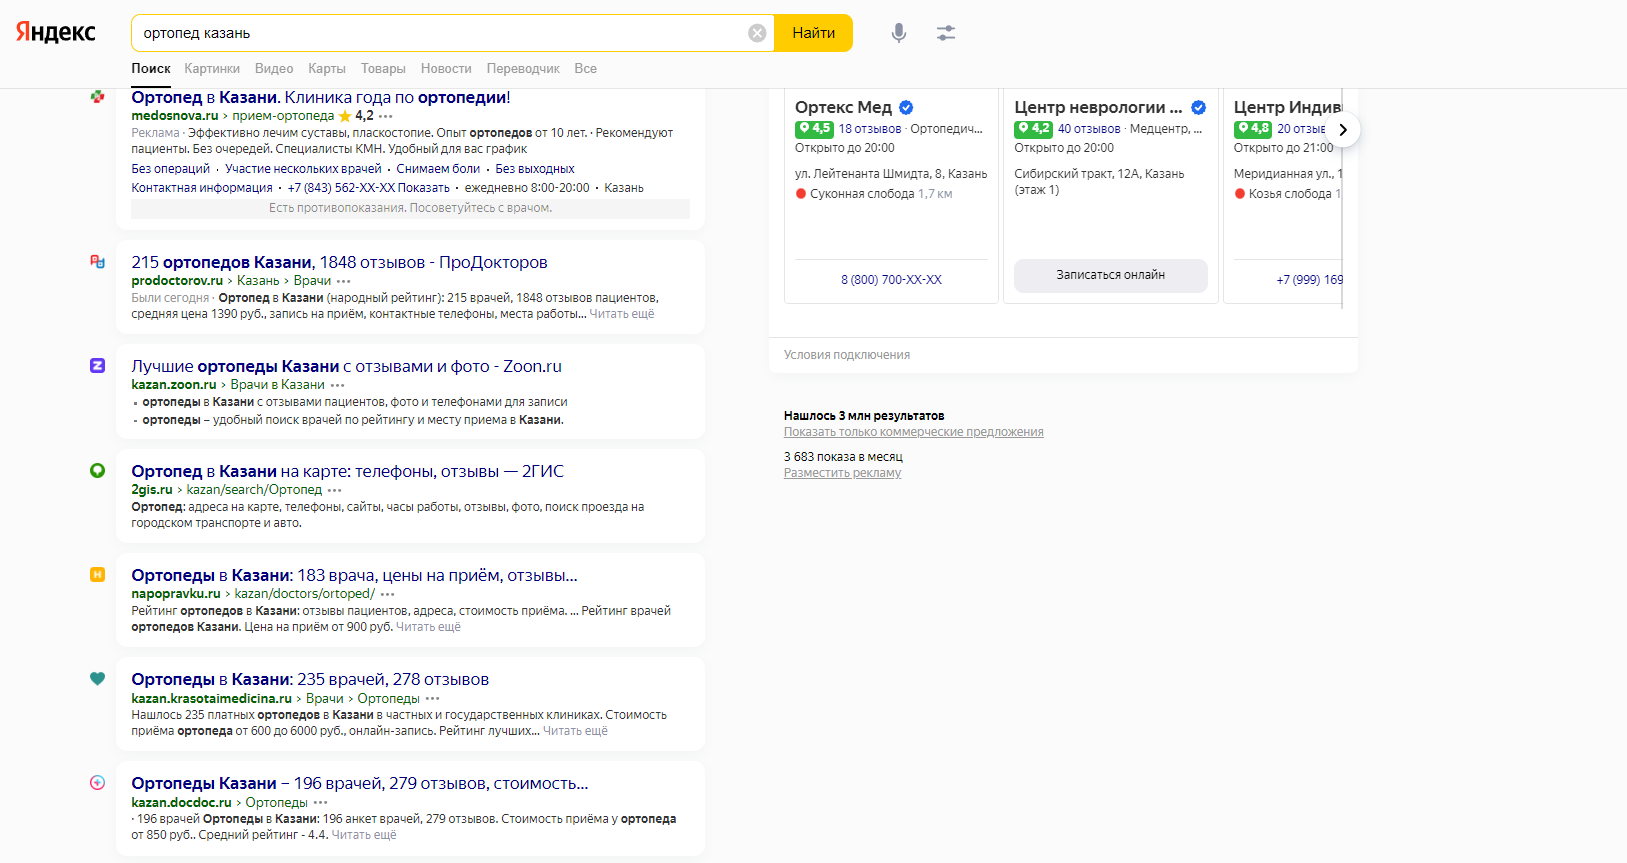The height and width of the screenshot is (863, 1627).
Task: Click the Без операций sitelink
Action: pos(170,169)
